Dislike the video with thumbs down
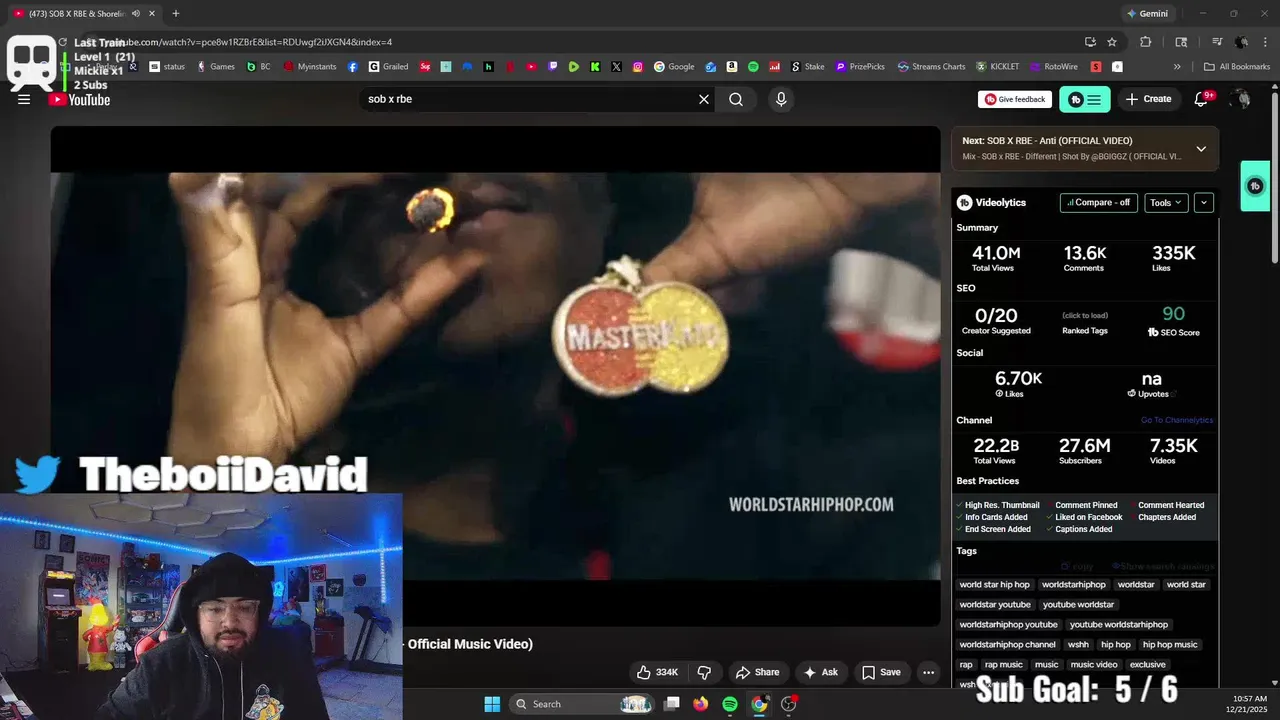Image resolution: width=1280 pixels, height=720 pixels. [x=704, y=672]
